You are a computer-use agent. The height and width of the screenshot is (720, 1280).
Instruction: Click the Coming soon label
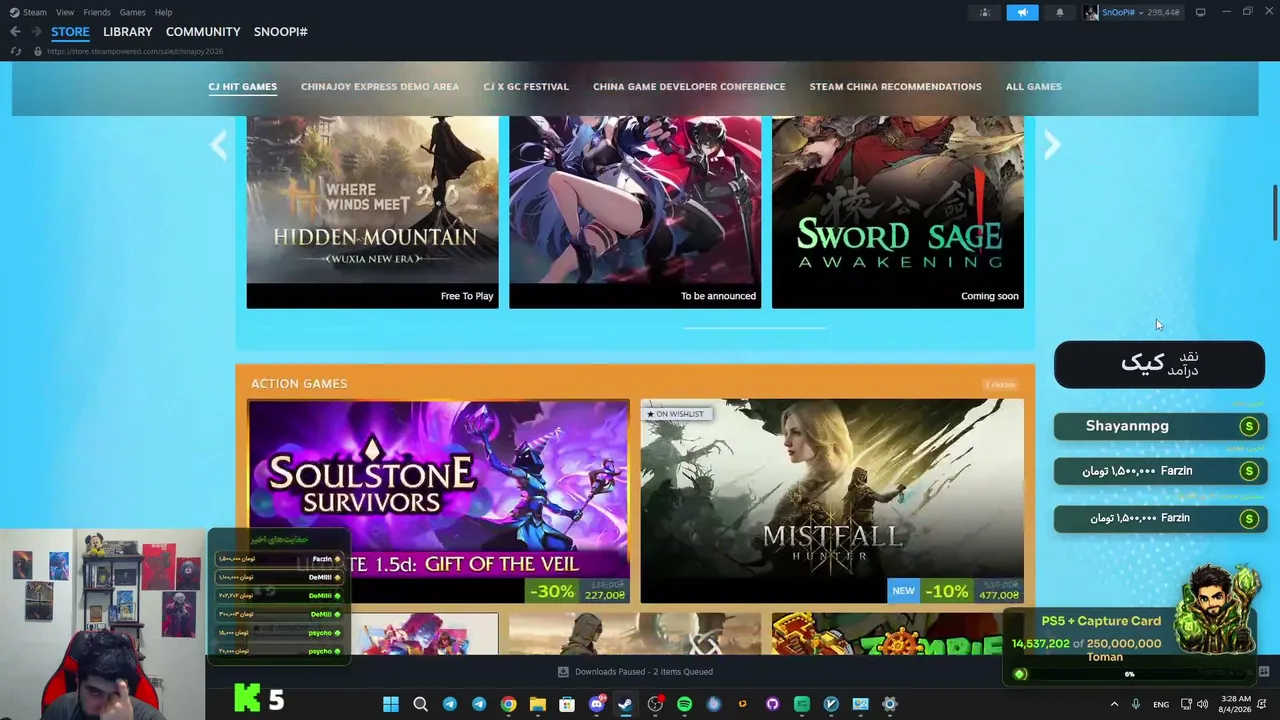coord(990,296)
